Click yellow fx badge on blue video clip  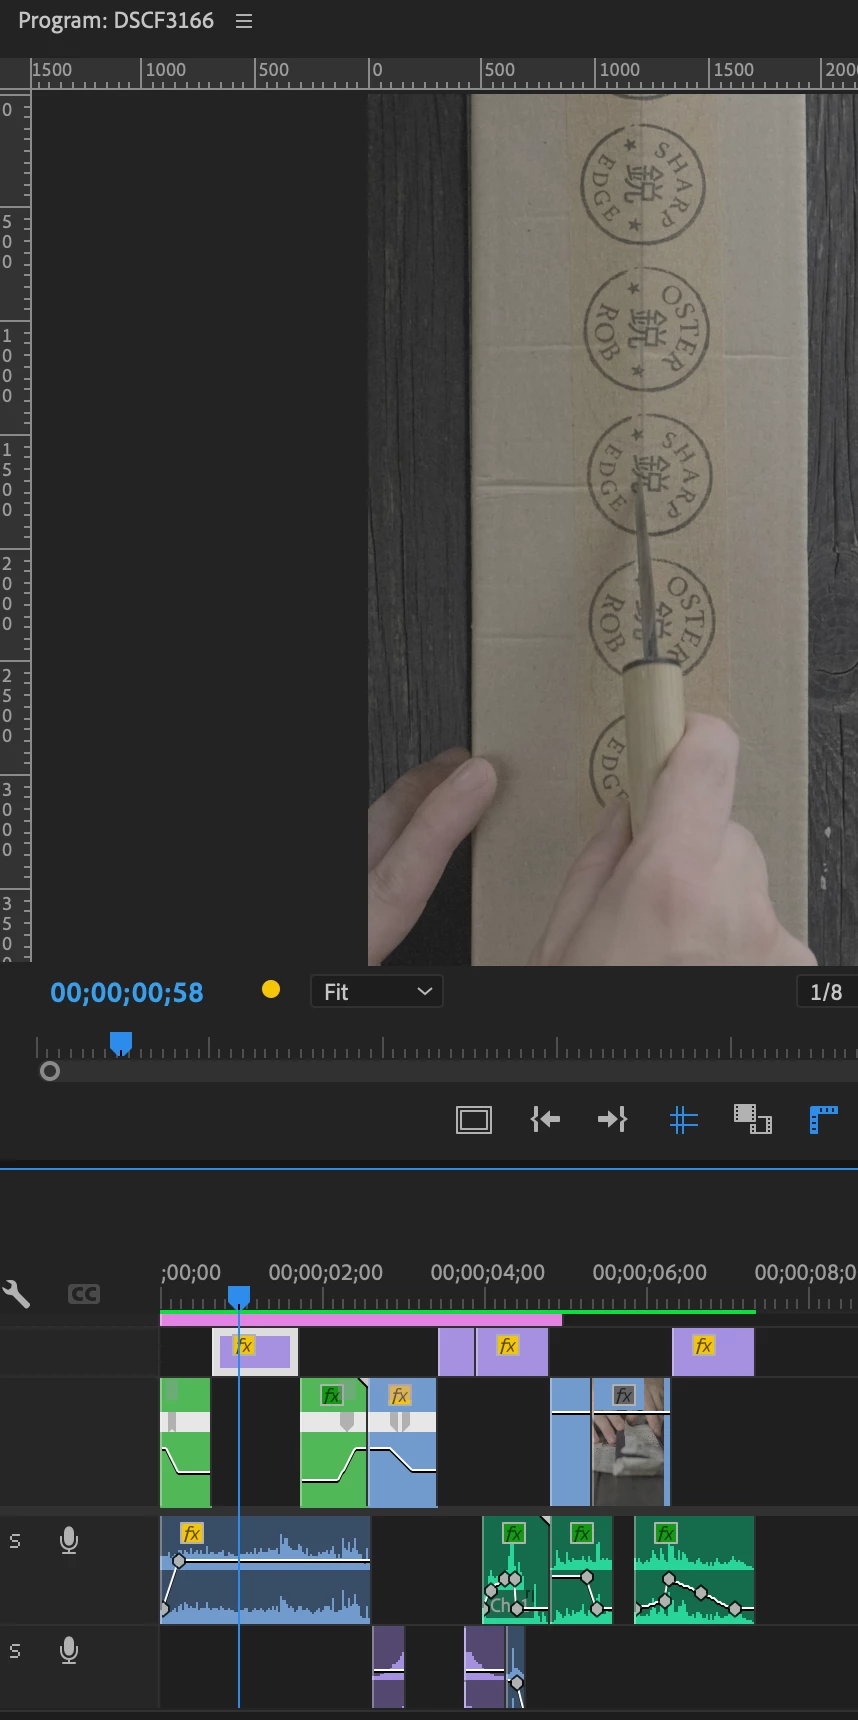(400, 1395)
